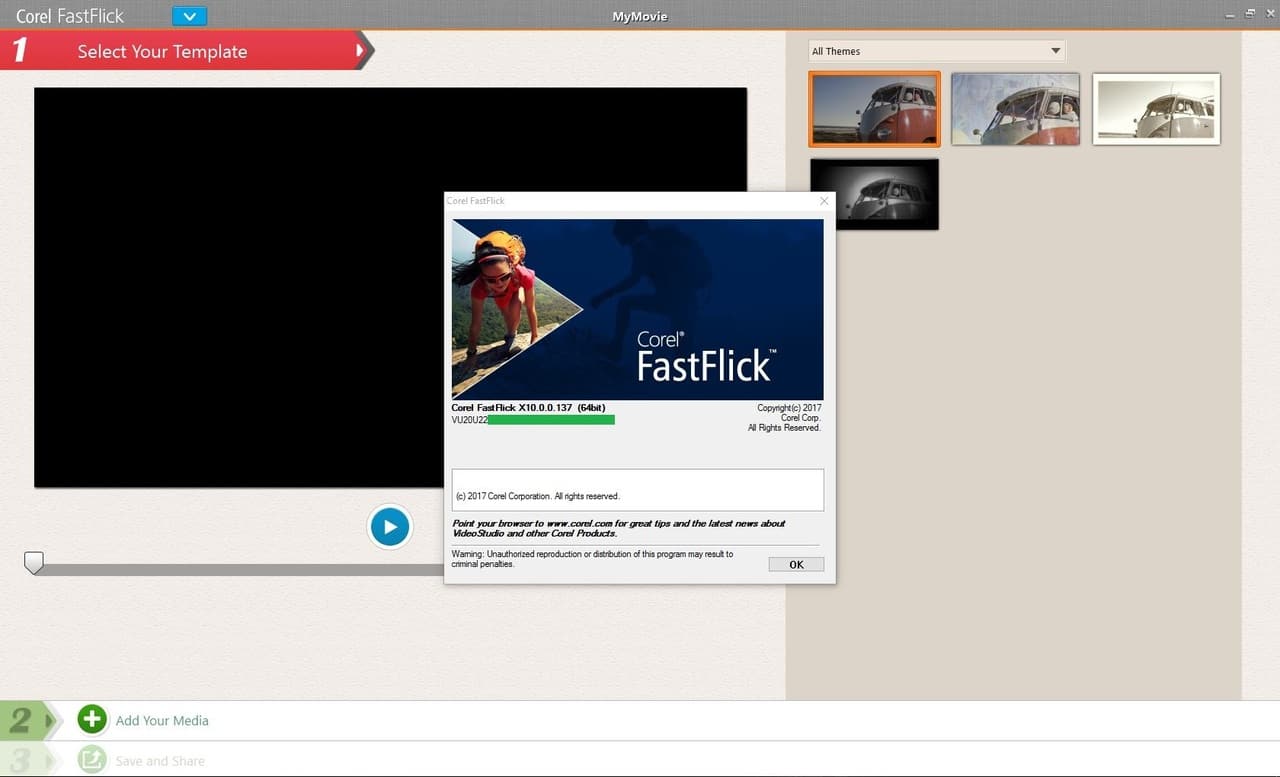
Task: Select the black and white vignette theme thumbnail
Action: [x=874, y=194]
